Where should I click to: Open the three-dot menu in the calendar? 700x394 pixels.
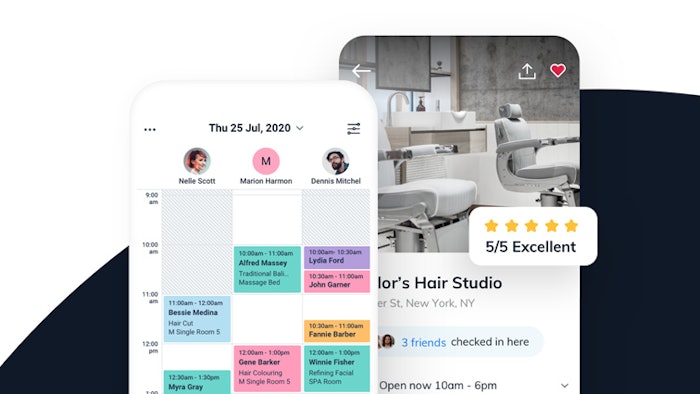coord(150,129)
